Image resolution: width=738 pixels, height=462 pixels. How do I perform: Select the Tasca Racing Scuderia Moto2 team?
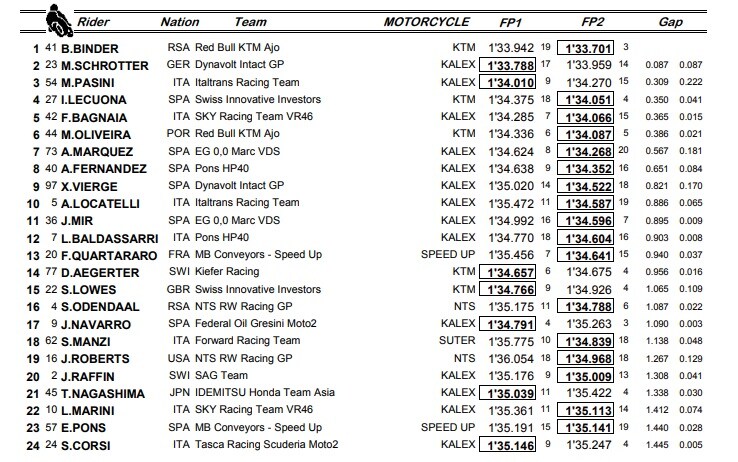[x=266, y=444]
